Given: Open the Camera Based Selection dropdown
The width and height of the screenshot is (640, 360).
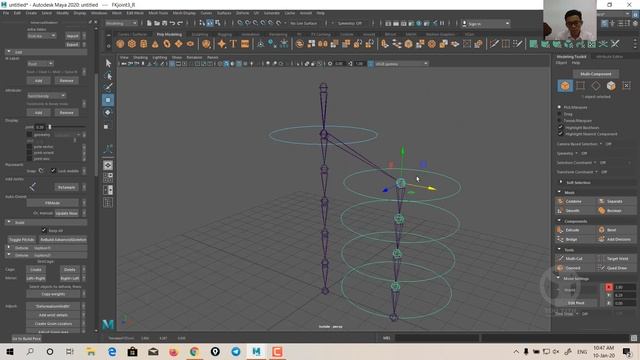Looking at the screenshot, I should coord(601,144).
